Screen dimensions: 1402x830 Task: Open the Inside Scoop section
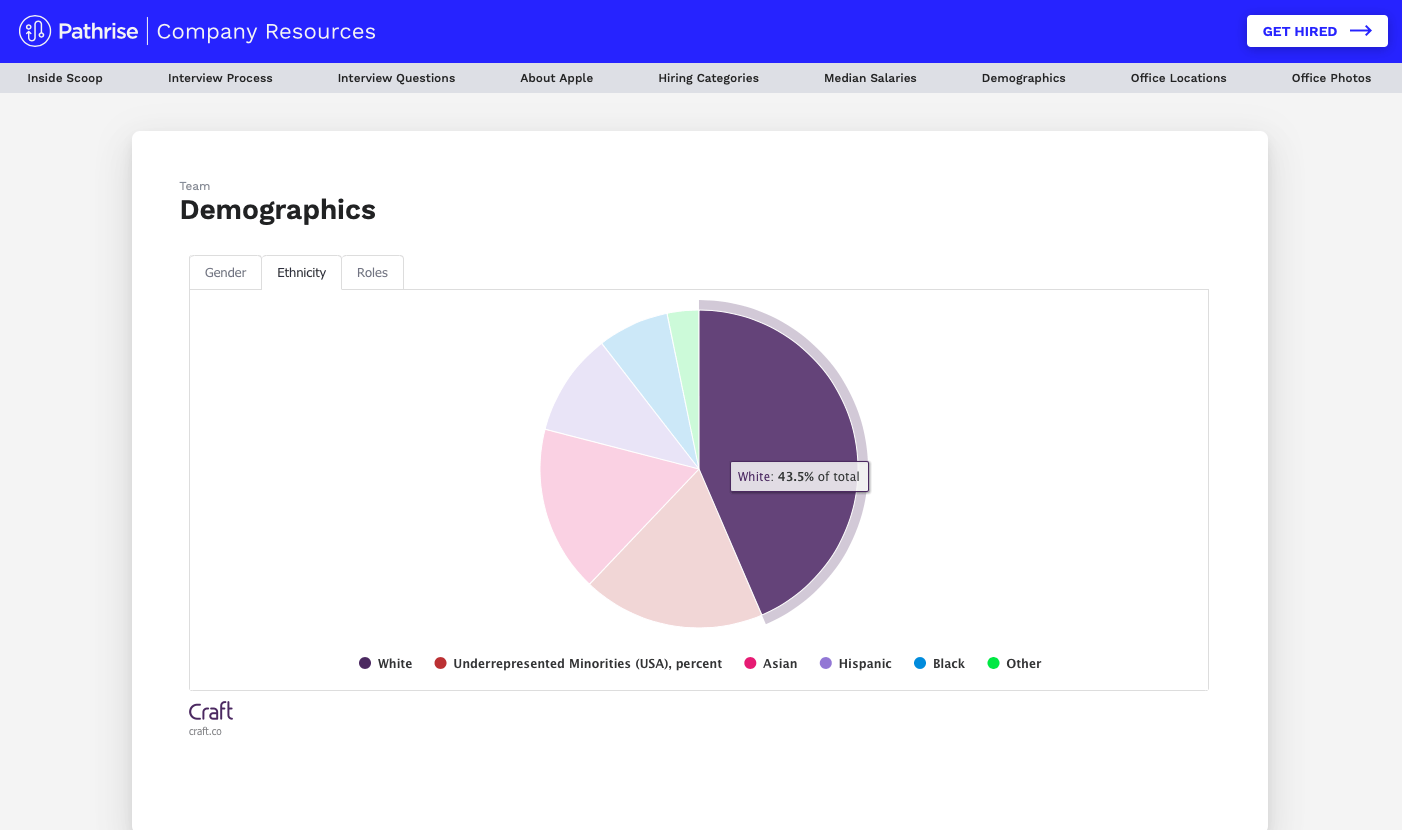pyautogui.click(x=65, y=78)
